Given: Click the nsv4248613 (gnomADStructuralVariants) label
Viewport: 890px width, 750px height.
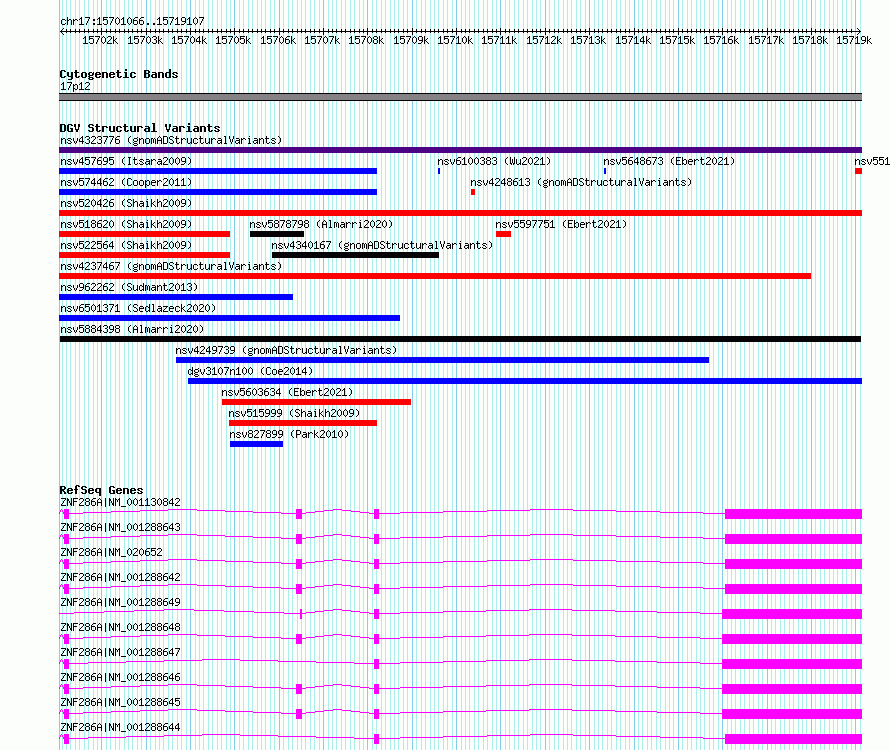Looking at the screenshot, I should (581, 182).
